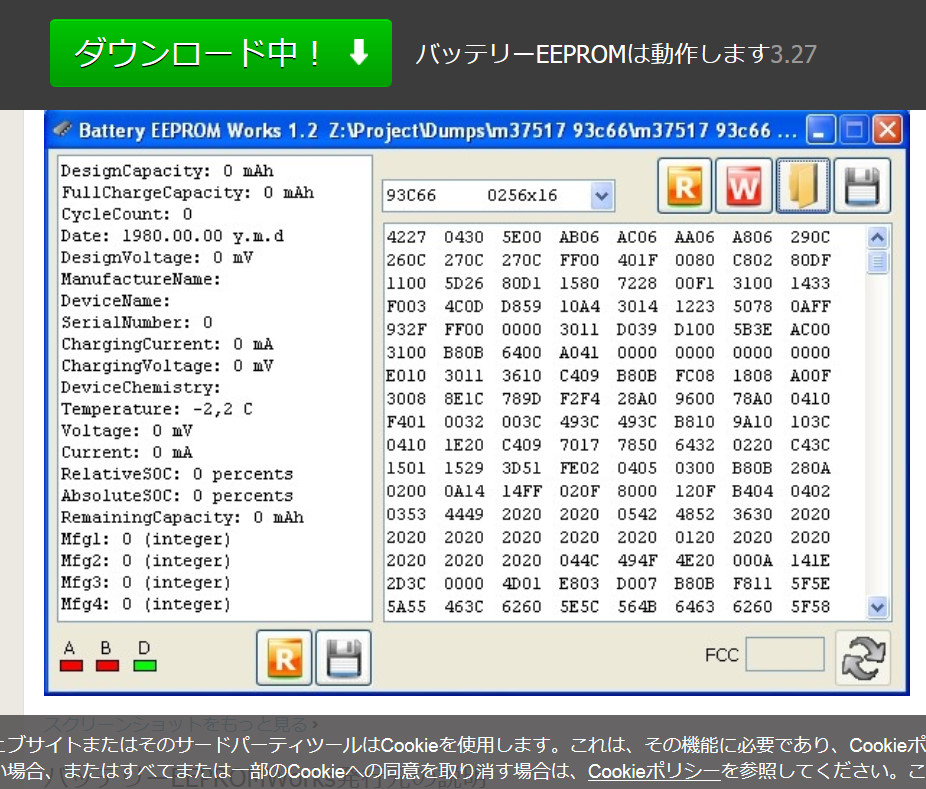Image resolution: width=926 pixels, height=789 pixels.
Task: Click hex word 5A55 in last row
Action: pyautogui.click(x=406, y=607)
